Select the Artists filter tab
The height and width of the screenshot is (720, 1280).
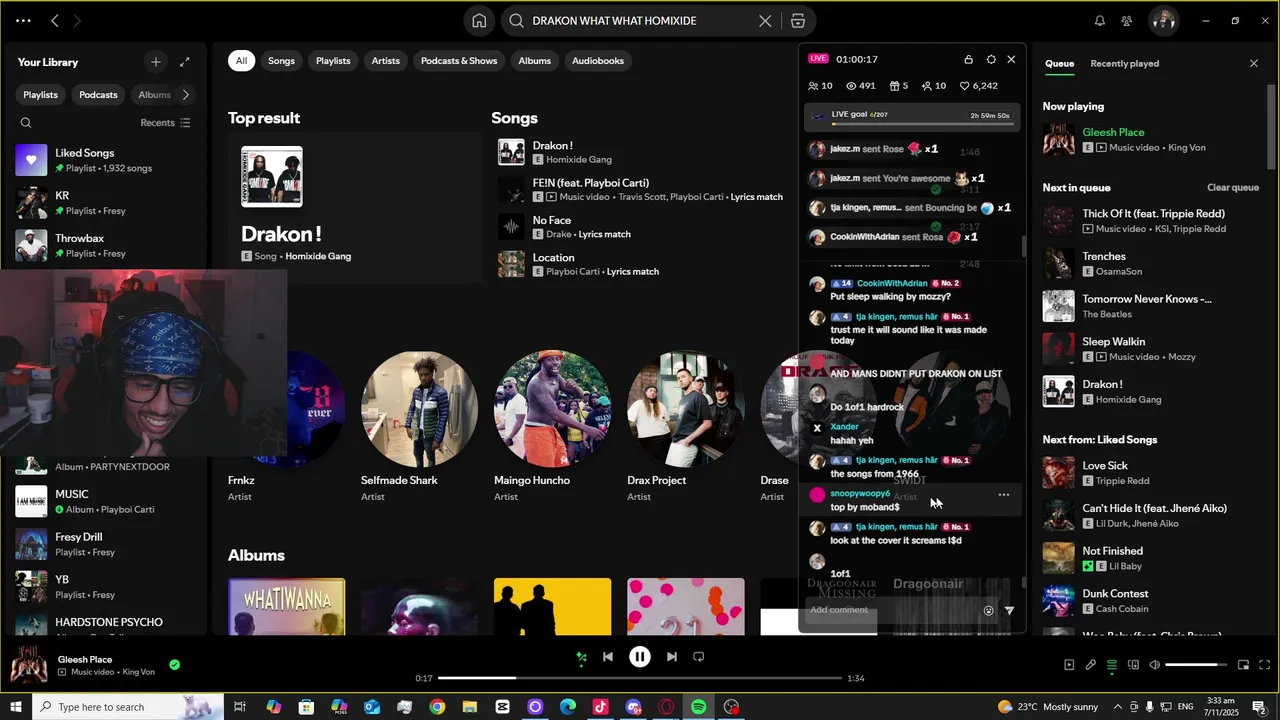click(386, 61)
